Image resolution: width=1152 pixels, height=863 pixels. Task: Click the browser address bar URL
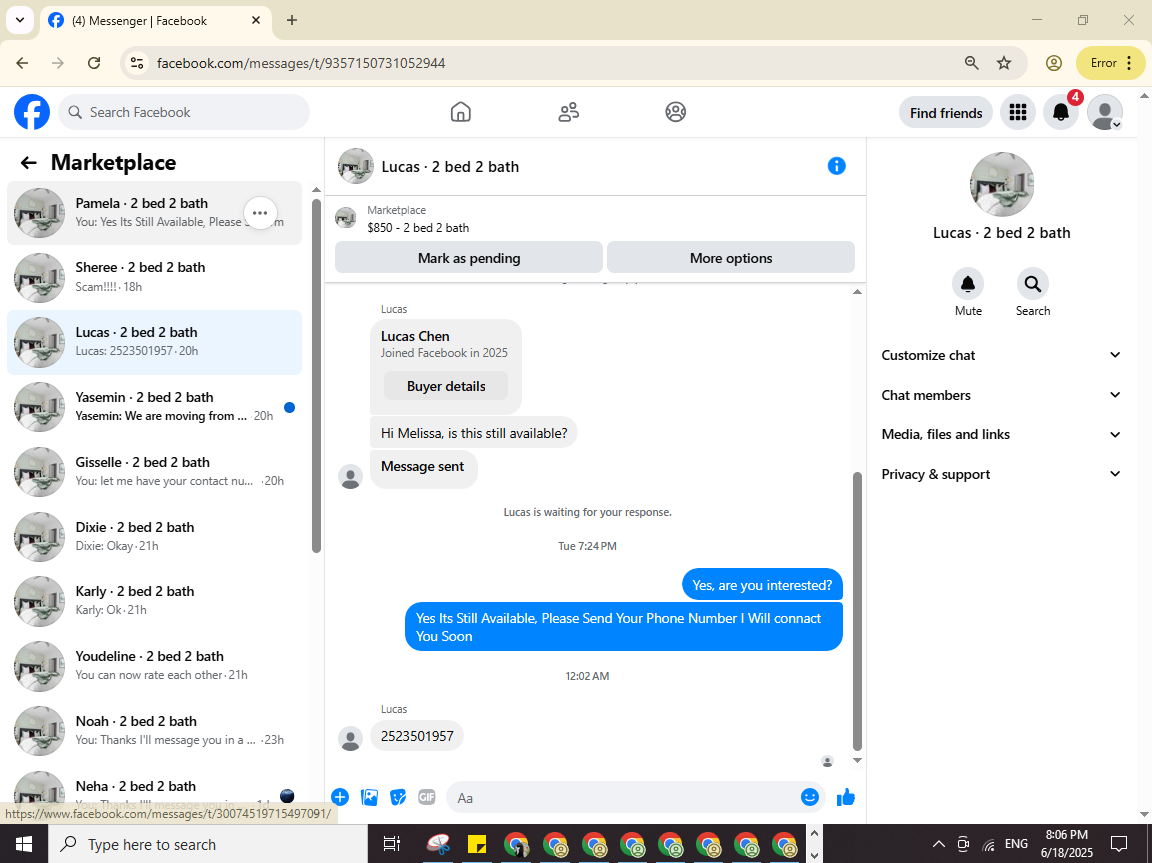click(x=301, y=63)
